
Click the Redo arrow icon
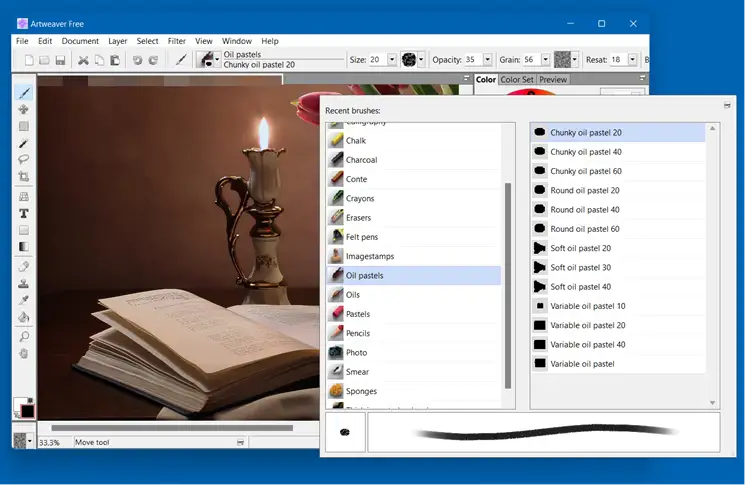153,60
